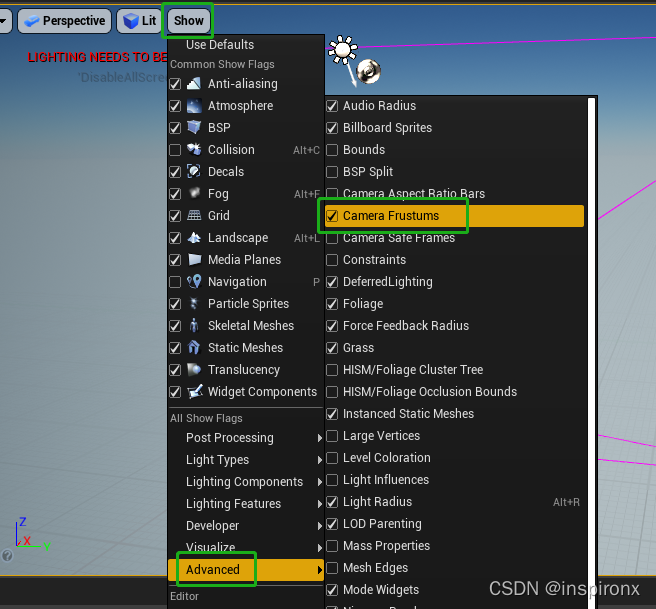Click the Skeletal Meshes figure icon

[x=194, y=325]
